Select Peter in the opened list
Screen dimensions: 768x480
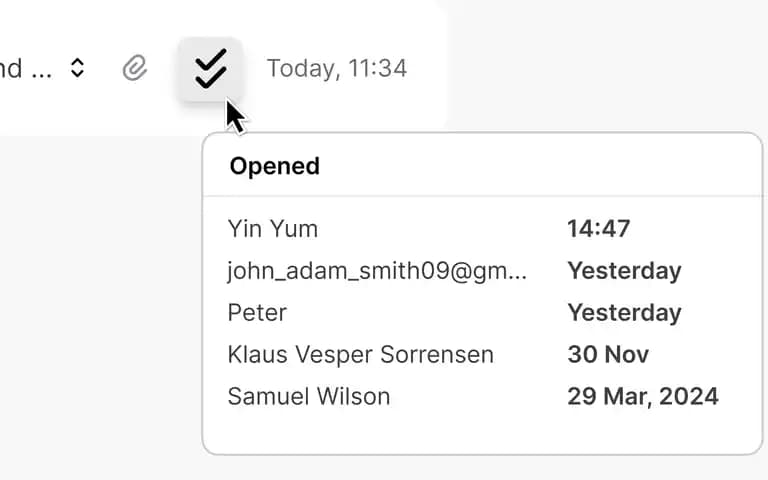(x=257, y=312)
